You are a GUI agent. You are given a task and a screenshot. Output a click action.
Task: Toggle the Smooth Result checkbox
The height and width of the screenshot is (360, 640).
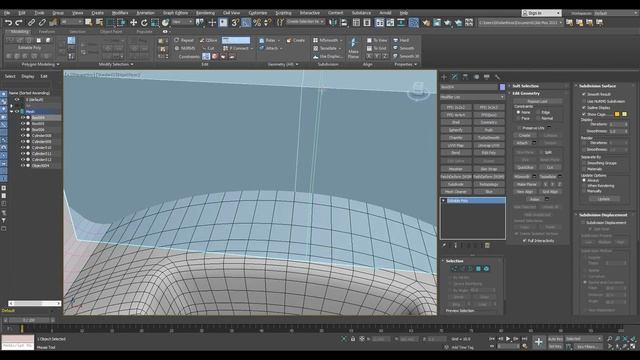584,94
